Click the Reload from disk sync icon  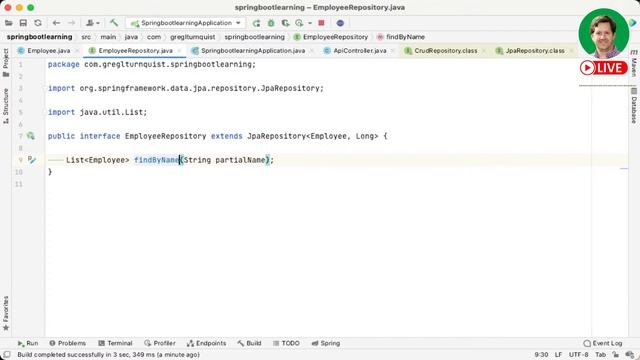click(38, 23)
